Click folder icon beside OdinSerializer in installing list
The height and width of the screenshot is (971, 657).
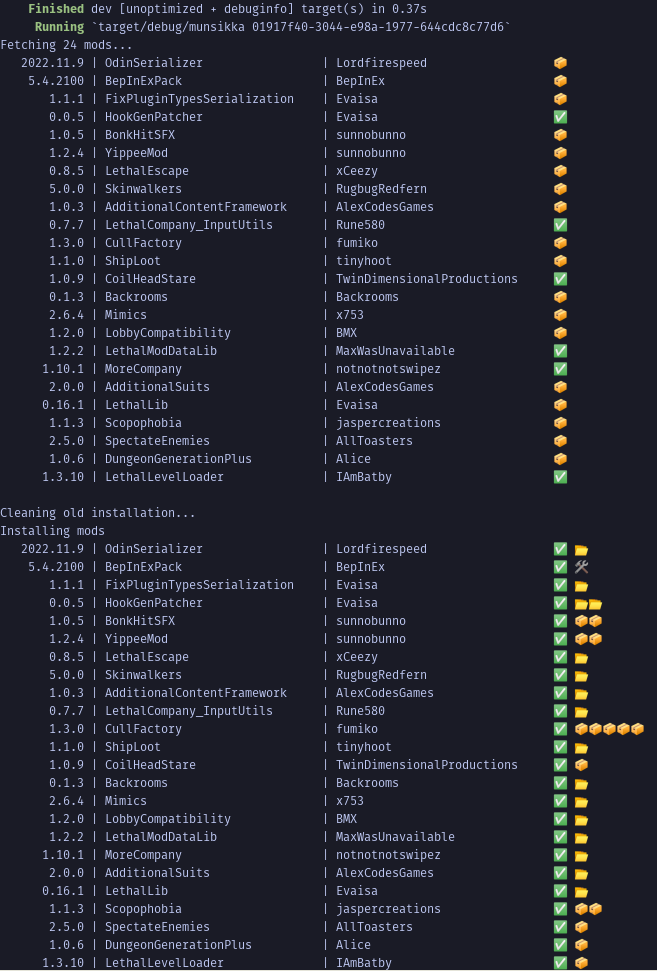(581, 549)
